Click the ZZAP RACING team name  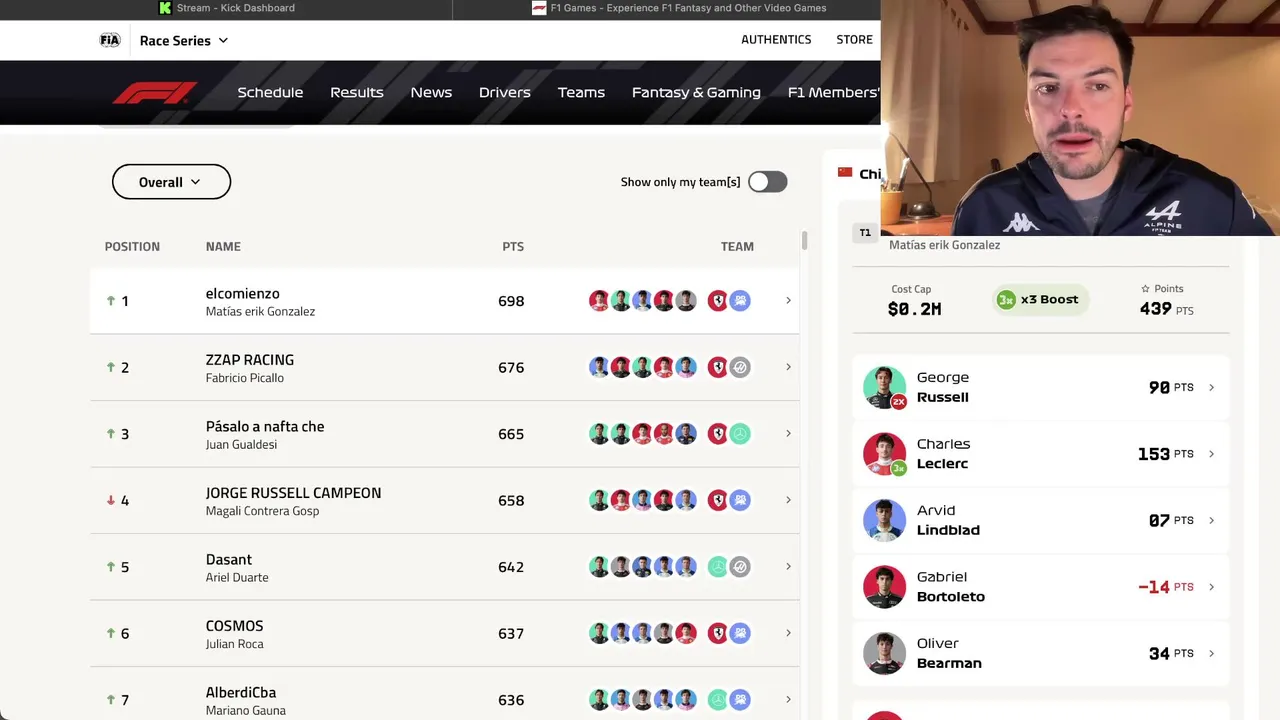click(250, 360)
